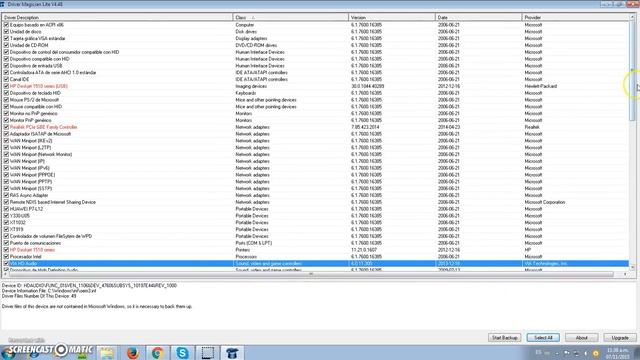Uncheck the Procesador Intel checkbox
Viewport: 640px width, 360px height.
click(6, 257)
